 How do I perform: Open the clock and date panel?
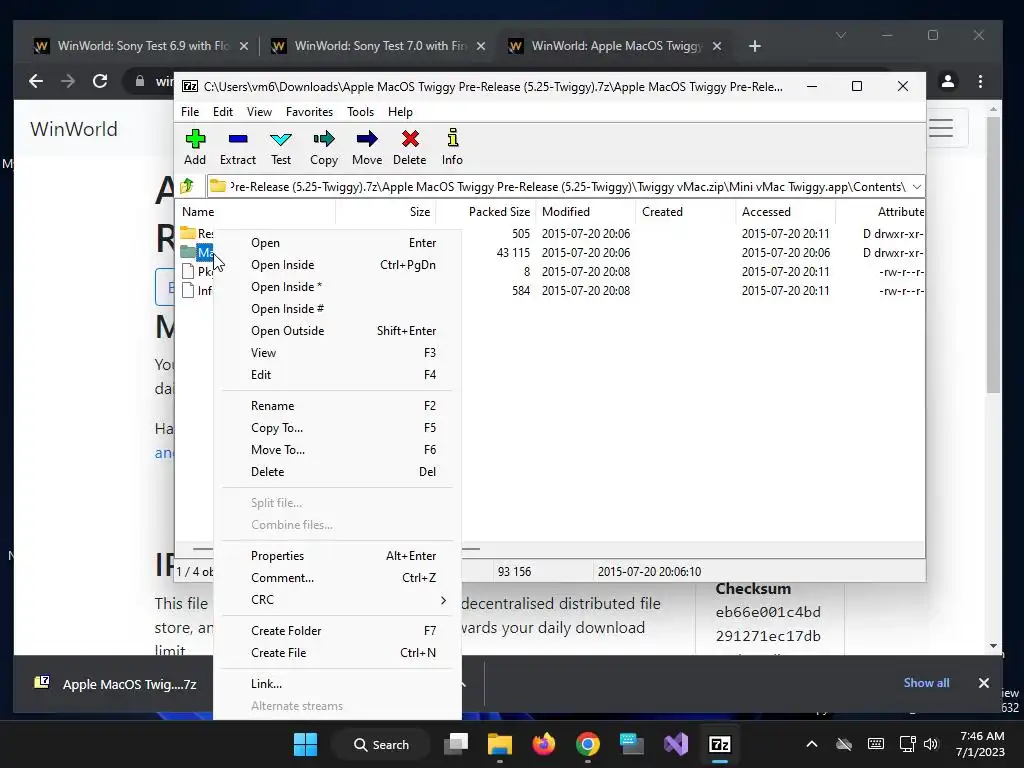click(980, 744)
